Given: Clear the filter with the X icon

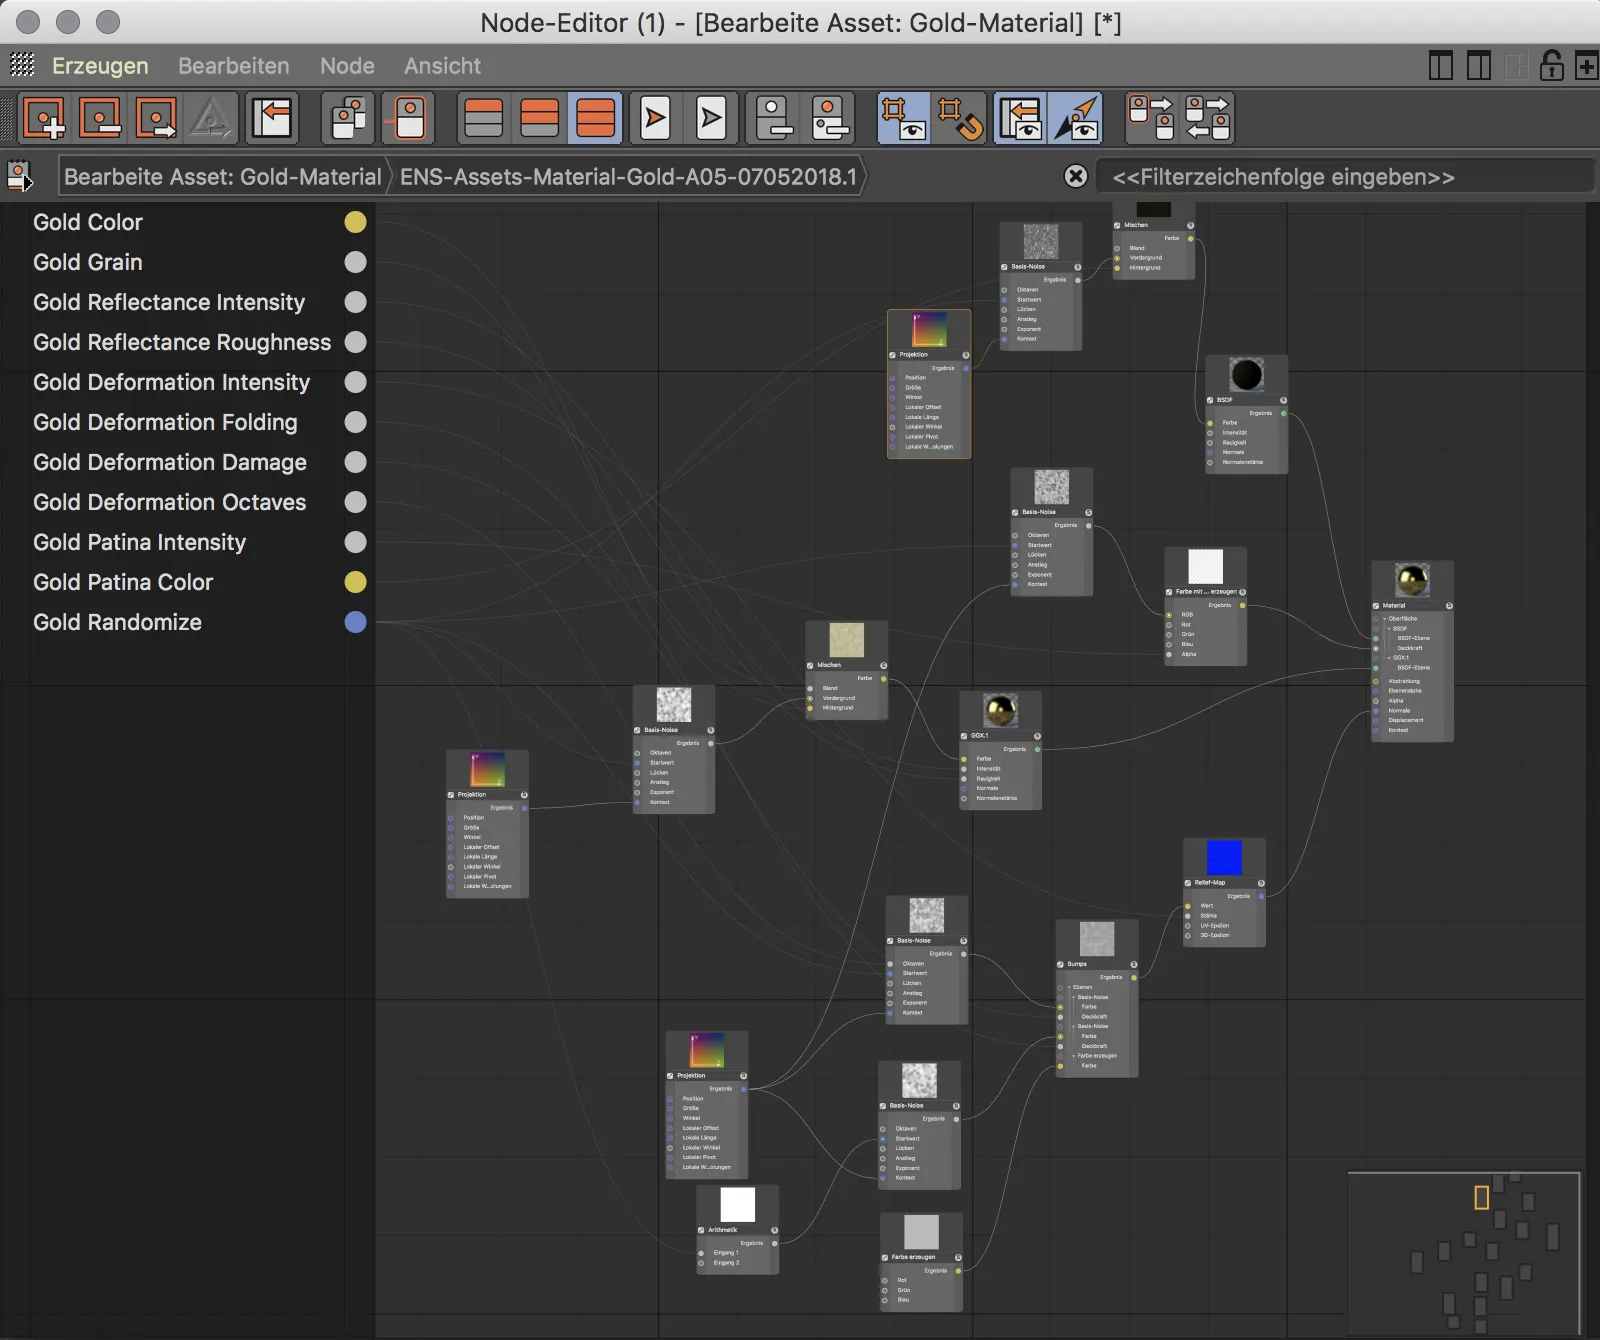Looking at the screenshot, I should coord(1076,176).
